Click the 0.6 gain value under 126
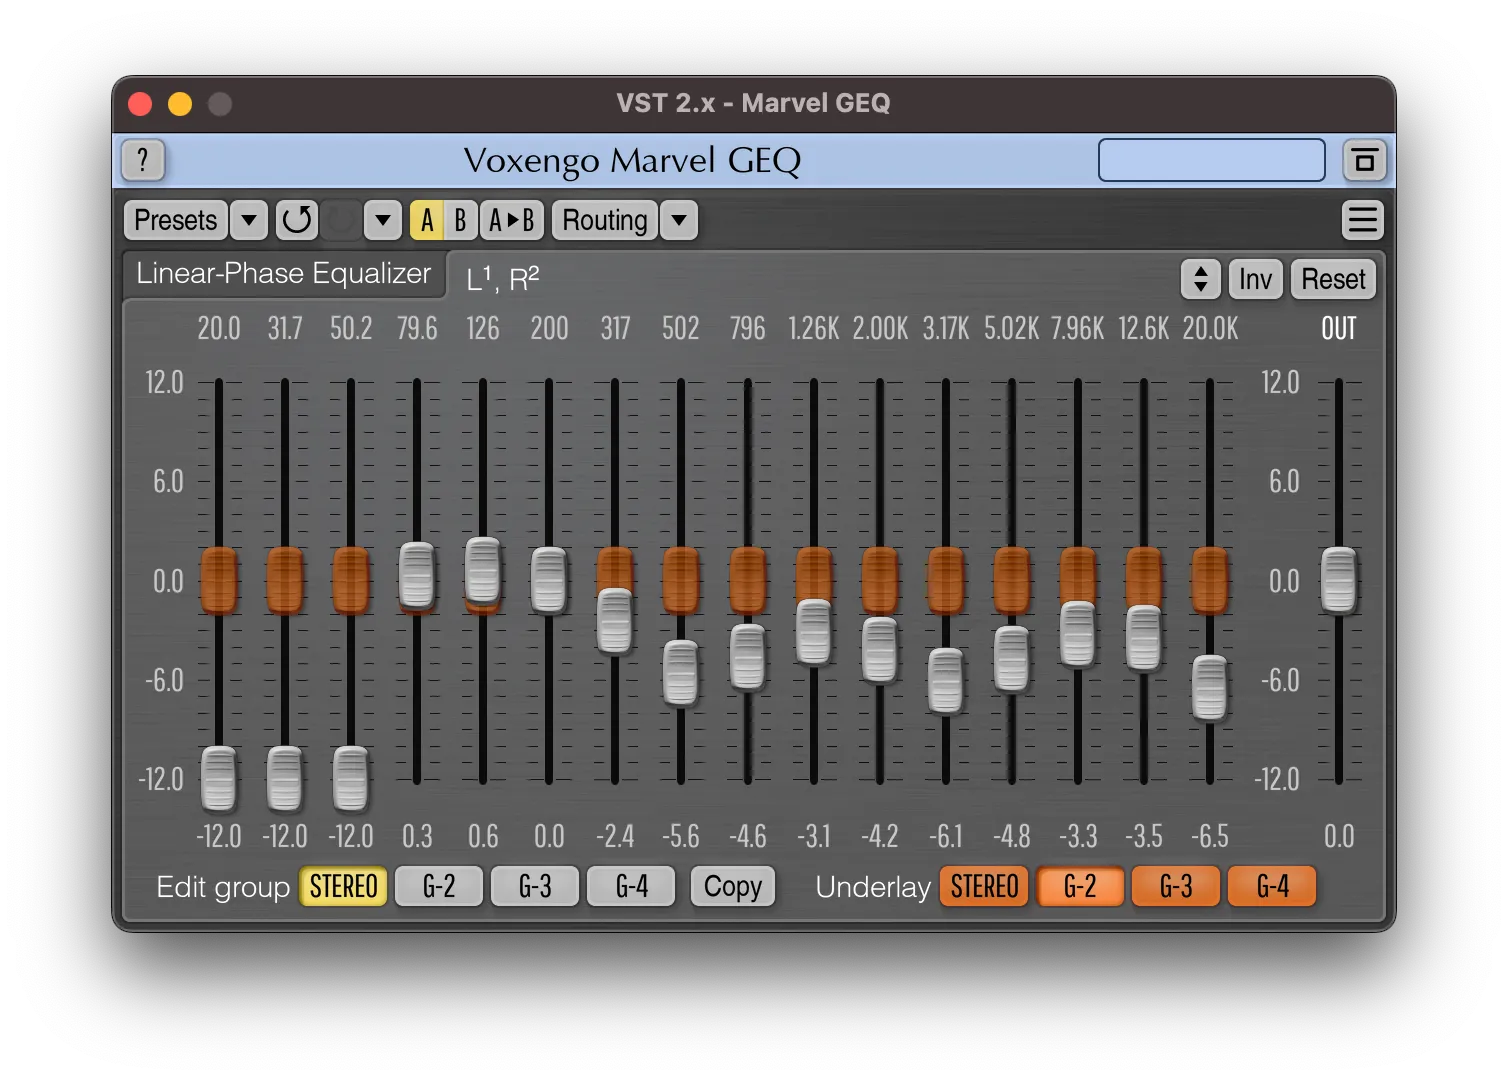Image resolution: width=1508 pixels, height=1080 pixels. [x=483, y=836]
